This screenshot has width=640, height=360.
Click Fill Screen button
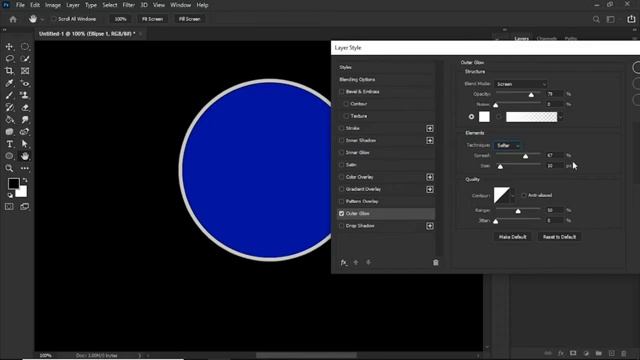coord(189,19)
